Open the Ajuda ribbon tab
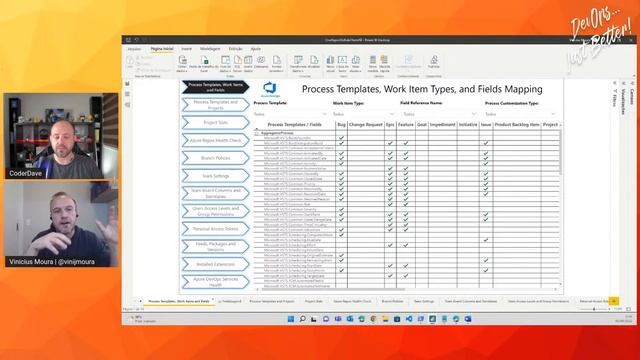Image resolution: width=640 pixels, height=360 pixels. 256,49
